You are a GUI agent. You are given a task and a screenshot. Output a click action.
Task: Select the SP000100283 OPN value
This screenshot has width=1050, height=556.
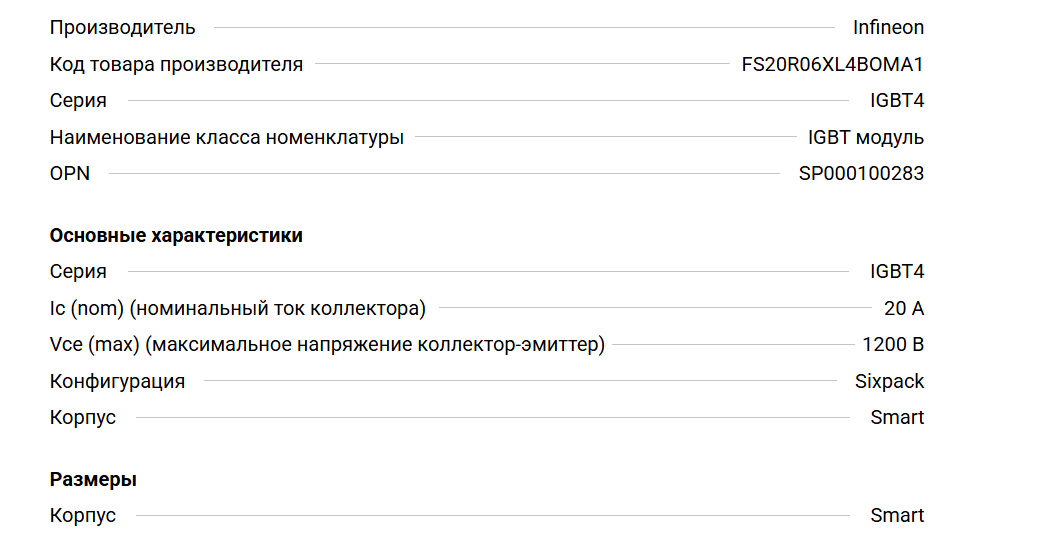tap(861, 174)
